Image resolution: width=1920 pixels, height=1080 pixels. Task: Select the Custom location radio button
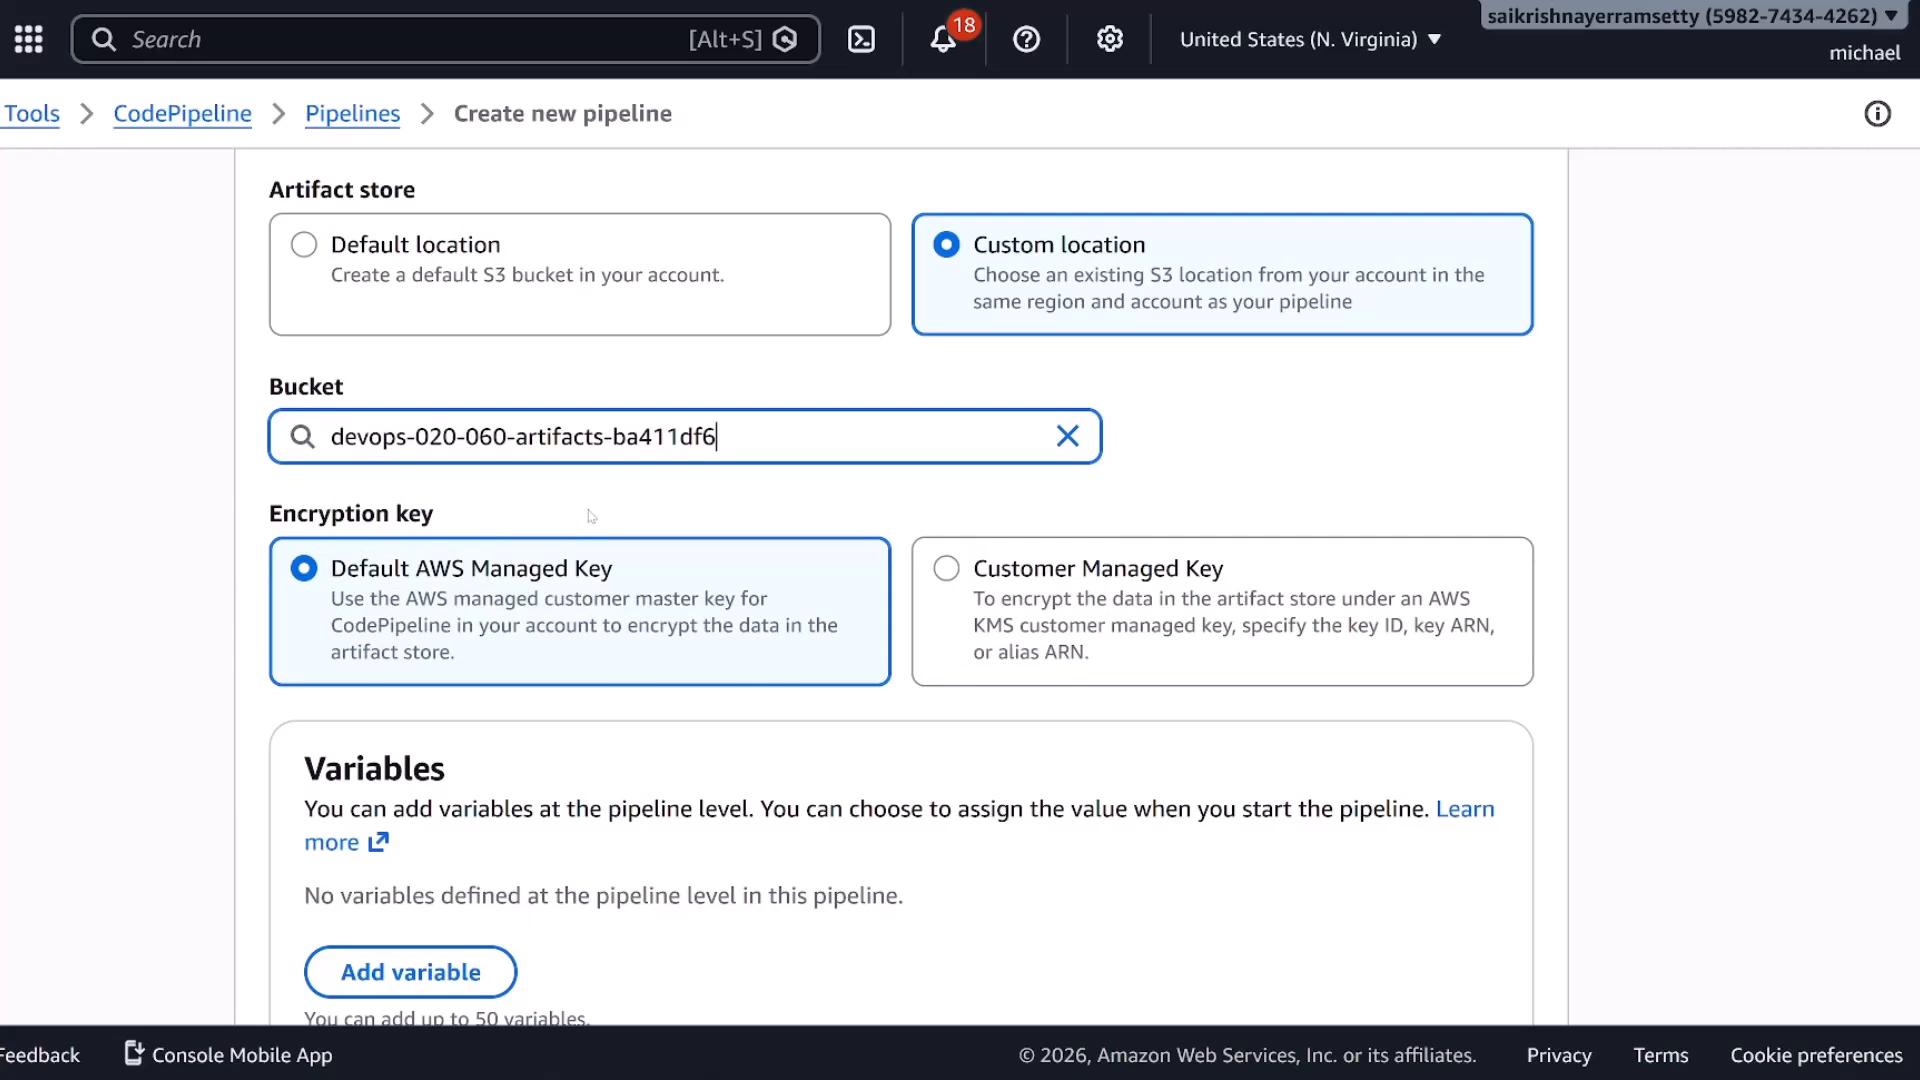tap(946, 244)
